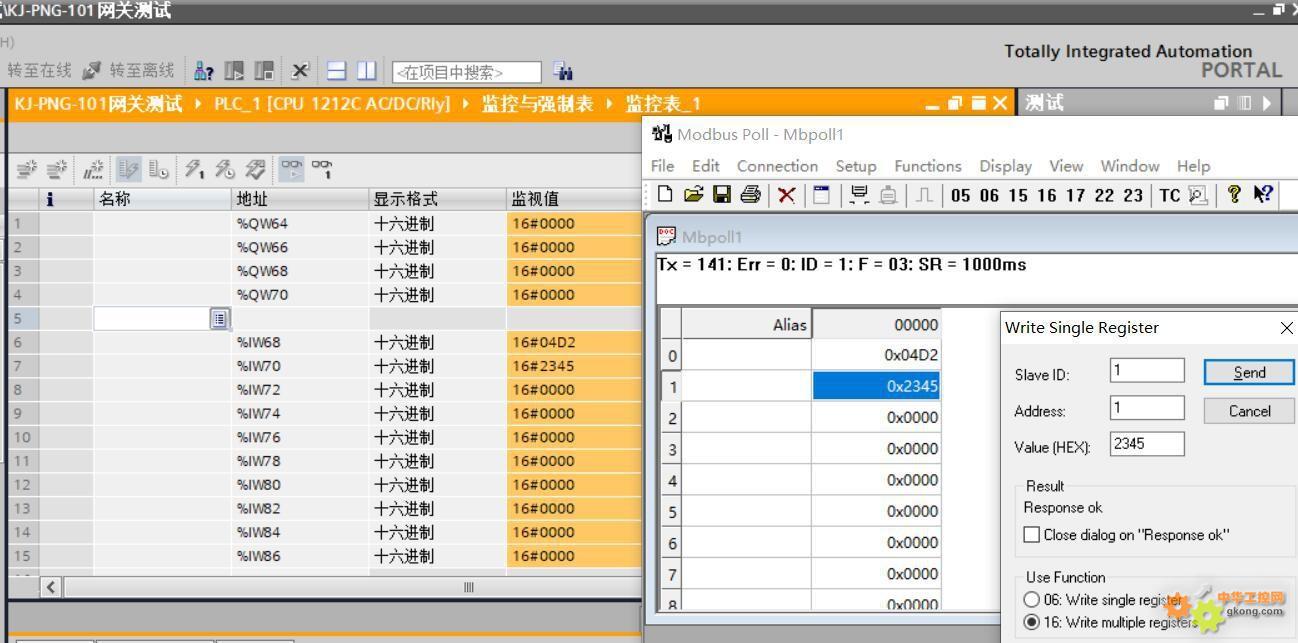The width and height of the screenshot is (1298, 643).
Task: Click the What's This help pointer icon
Action: 1263,195
